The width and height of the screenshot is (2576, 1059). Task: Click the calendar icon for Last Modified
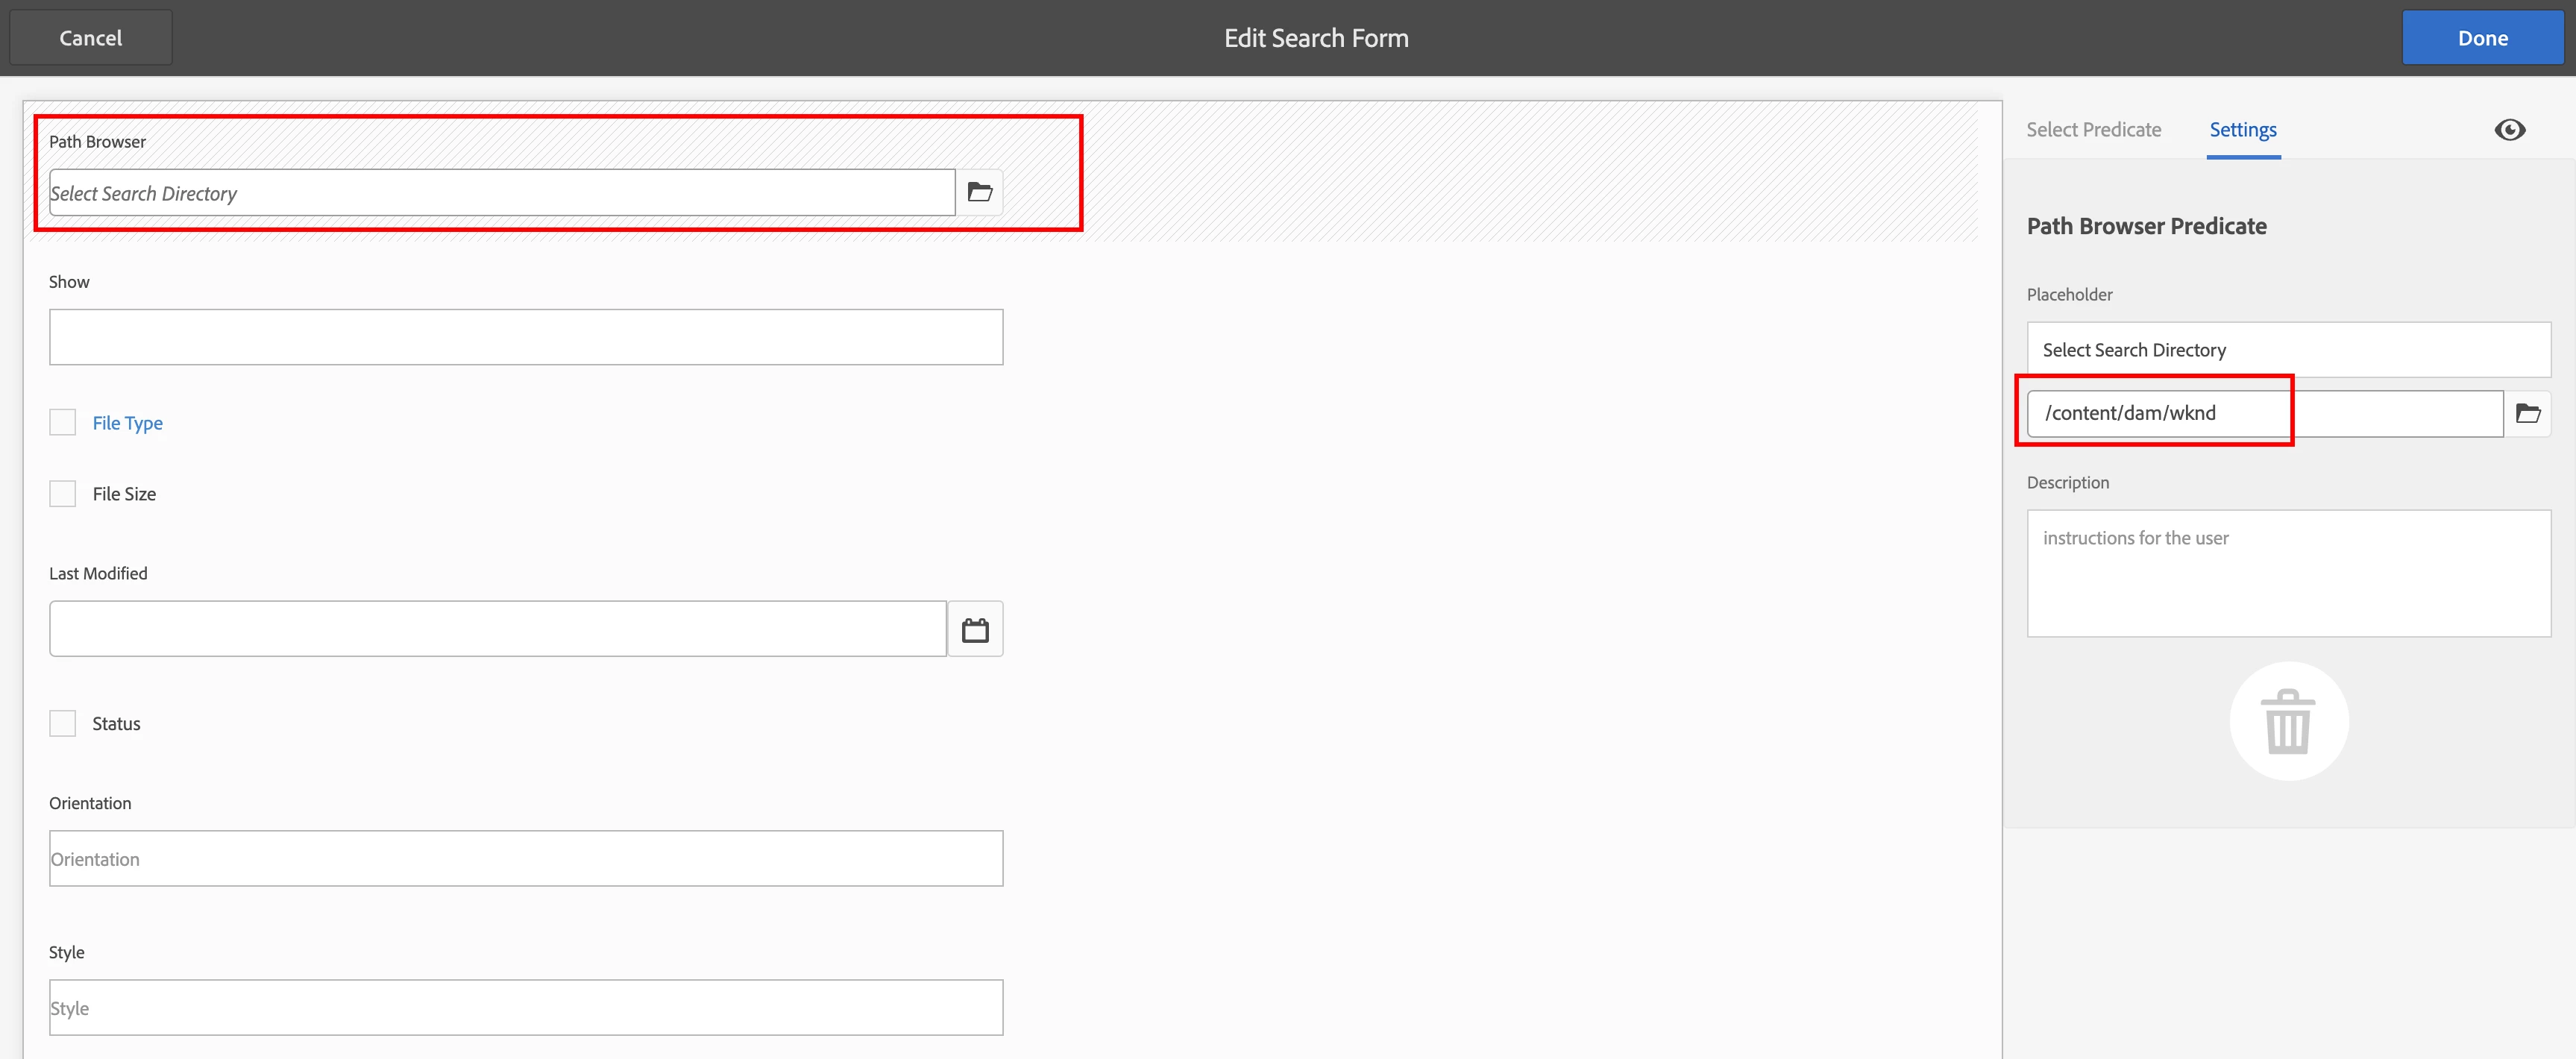tap(975, 629)
